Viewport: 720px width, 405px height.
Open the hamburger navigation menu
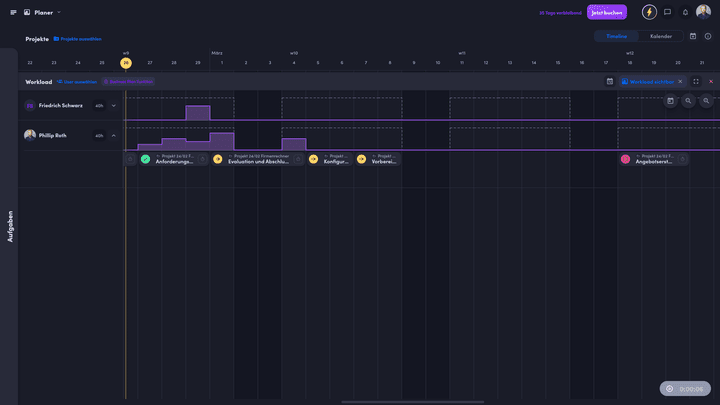pyautogui.click(x=13, y=12)
